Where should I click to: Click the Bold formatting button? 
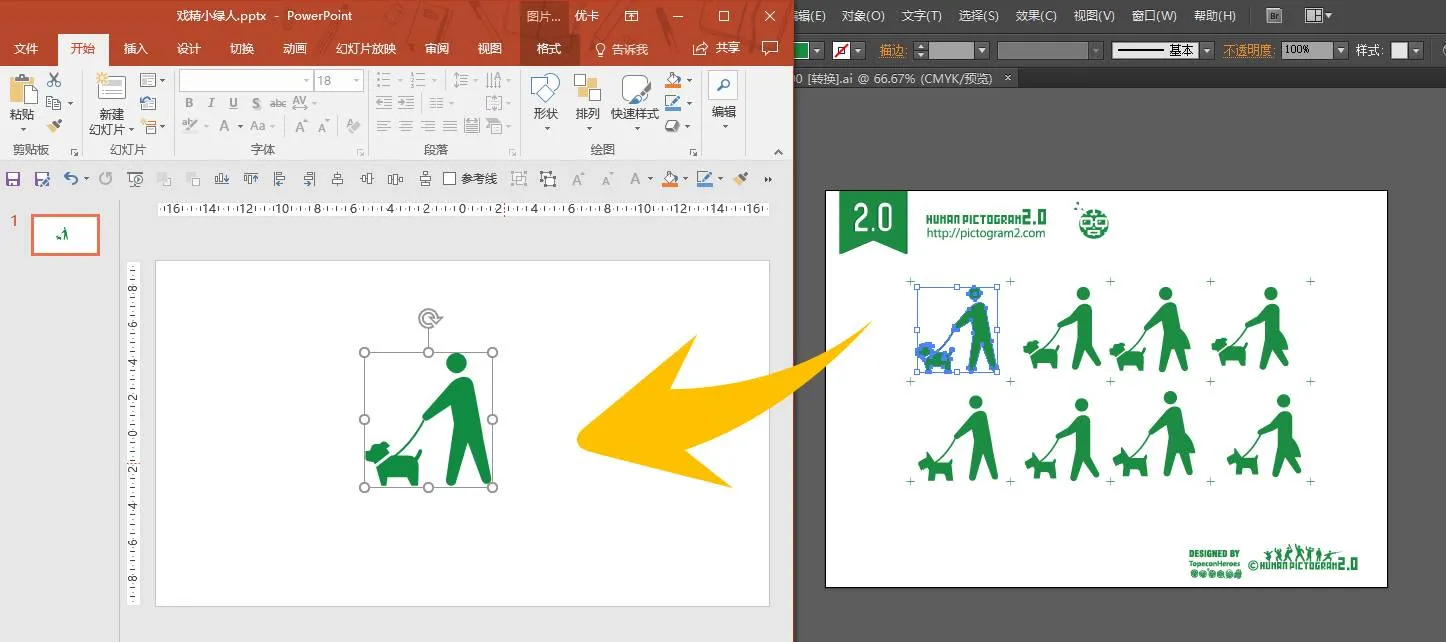point(189,103)
